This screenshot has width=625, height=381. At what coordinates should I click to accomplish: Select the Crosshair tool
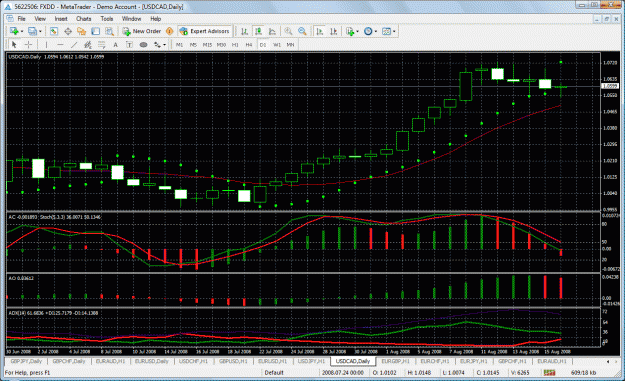28,45
